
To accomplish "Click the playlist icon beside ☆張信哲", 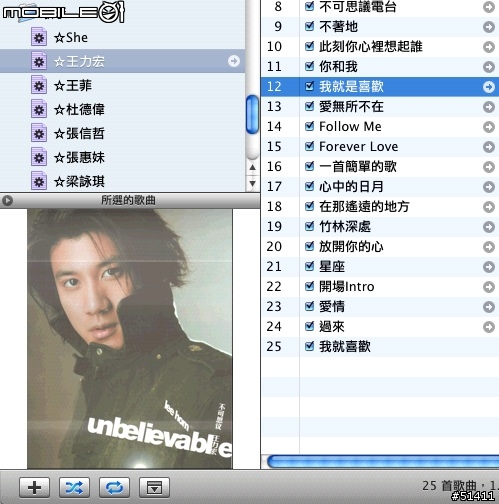I will [39, 133].
